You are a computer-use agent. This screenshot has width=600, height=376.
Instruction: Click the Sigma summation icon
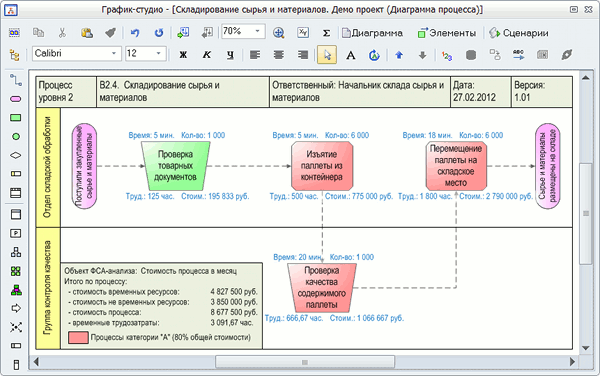[x=326, y=33]
